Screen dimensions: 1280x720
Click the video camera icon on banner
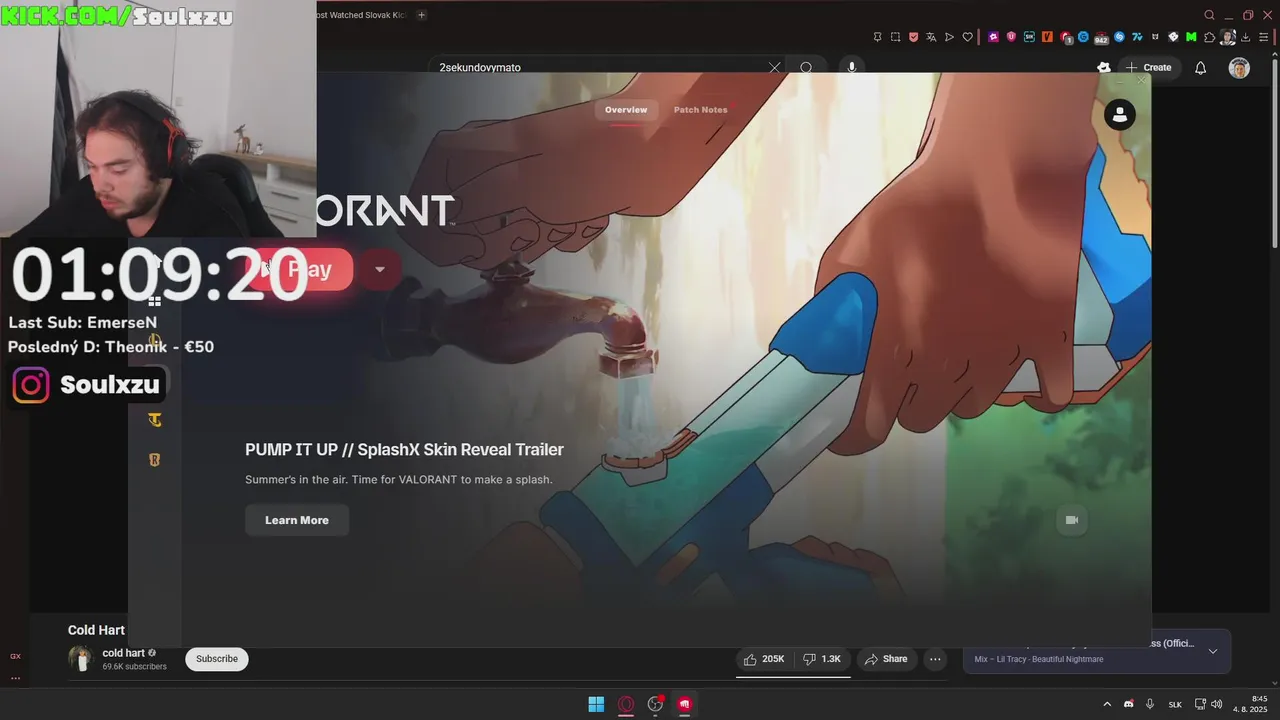coord(1071,520)
